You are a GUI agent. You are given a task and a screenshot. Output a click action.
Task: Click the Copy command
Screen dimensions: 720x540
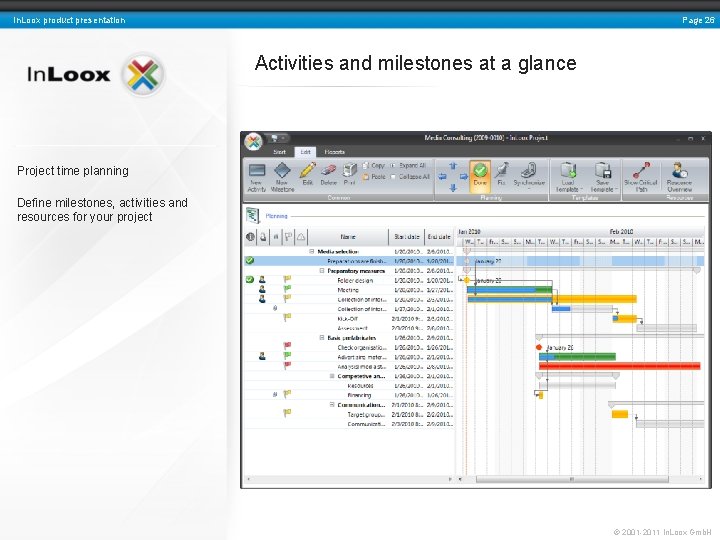coord(374,165)
